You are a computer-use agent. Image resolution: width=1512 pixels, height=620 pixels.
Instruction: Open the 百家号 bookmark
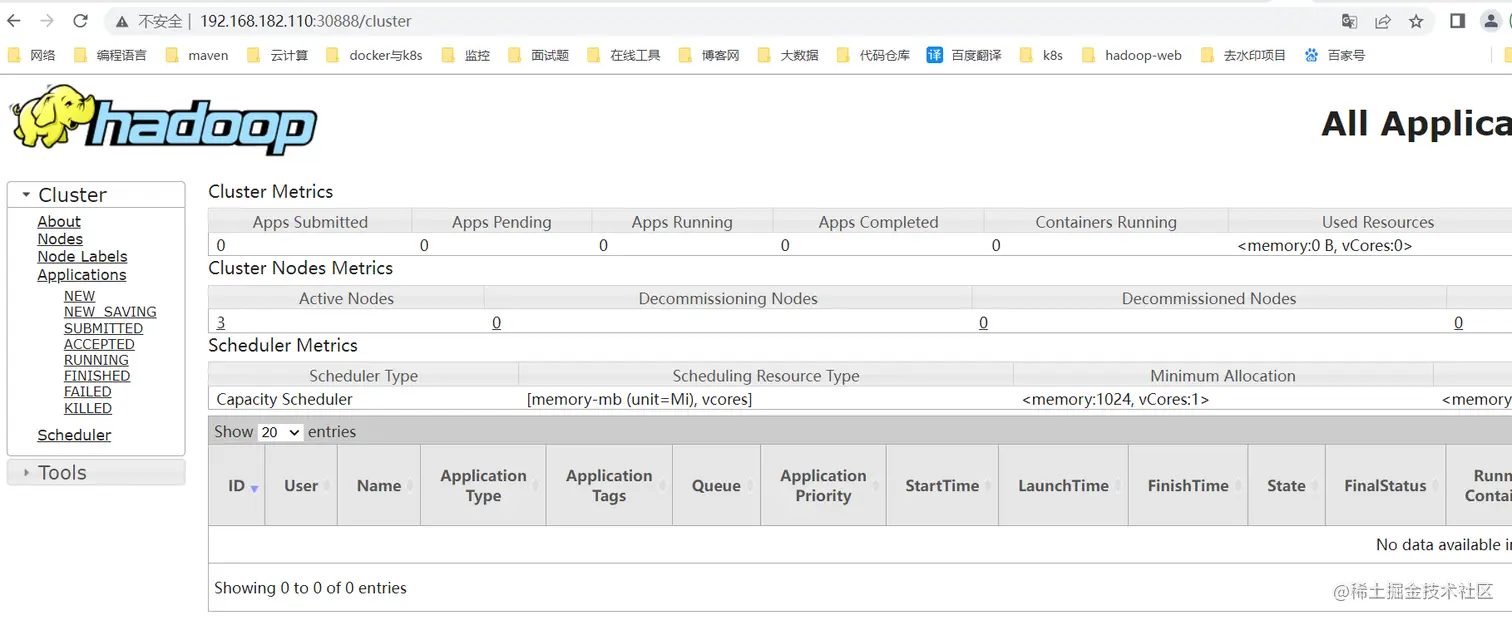point(1335,55)
